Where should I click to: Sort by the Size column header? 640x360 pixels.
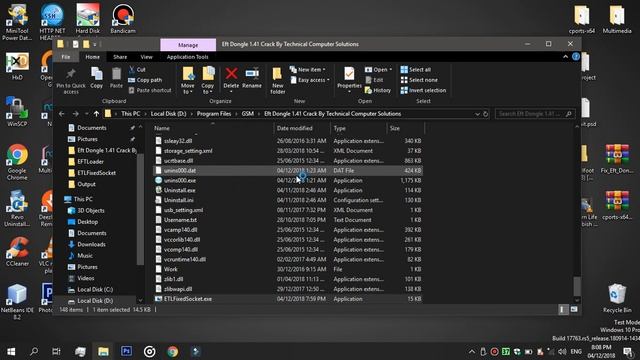pos(405,128)
